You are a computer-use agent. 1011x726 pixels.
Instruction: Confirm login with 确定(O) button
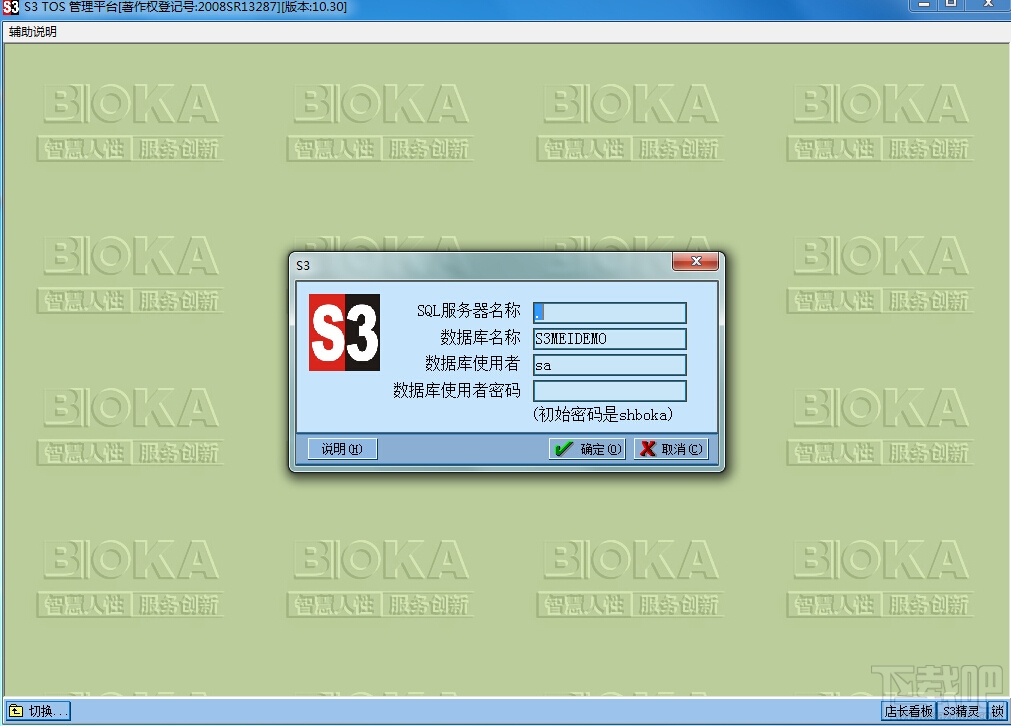pos(587,449)
